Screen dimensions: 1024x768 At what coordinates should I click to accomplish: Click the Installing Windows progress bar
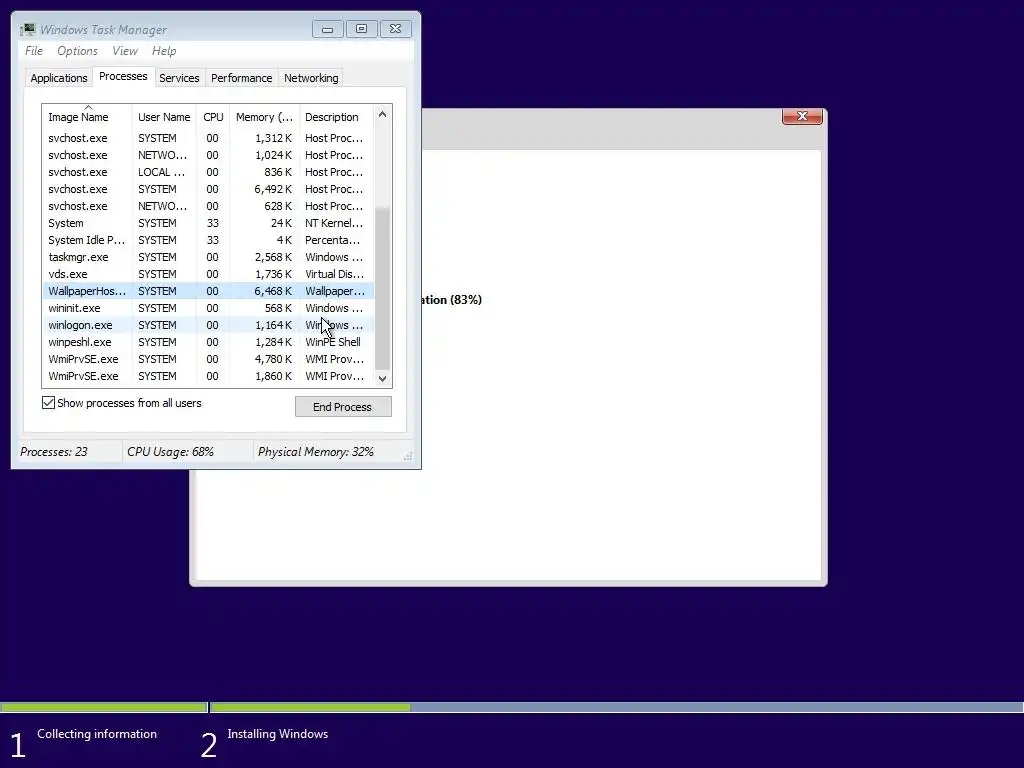(x=616, y=707)
